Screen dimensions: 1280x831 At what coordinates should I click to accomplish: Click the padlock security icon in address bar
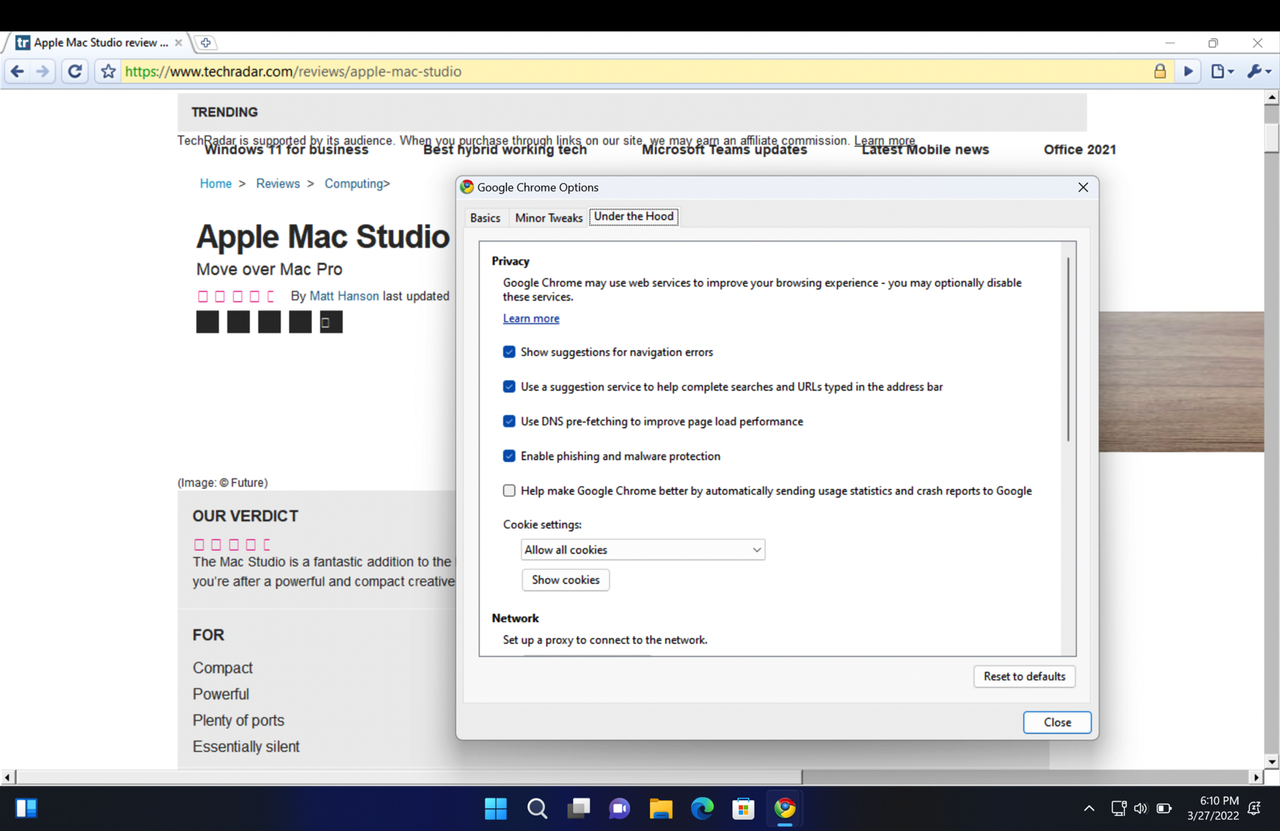point(1160,72)
